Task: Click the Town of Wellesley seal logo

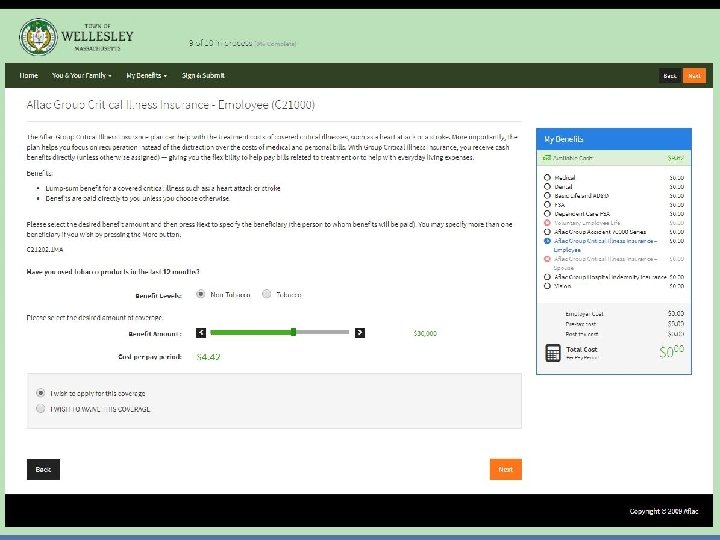Action: [39, 37]
